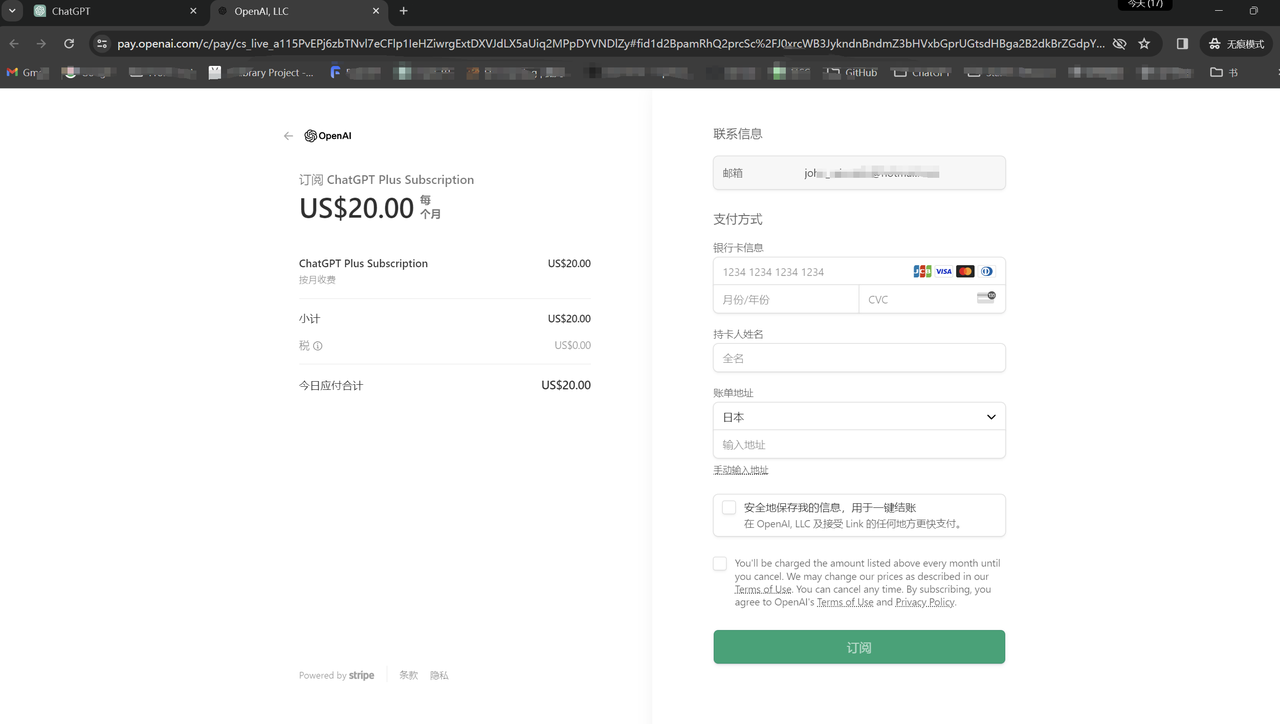Click the green 订阅 subscribe button

pyautogui.click(x=859, y=647)
